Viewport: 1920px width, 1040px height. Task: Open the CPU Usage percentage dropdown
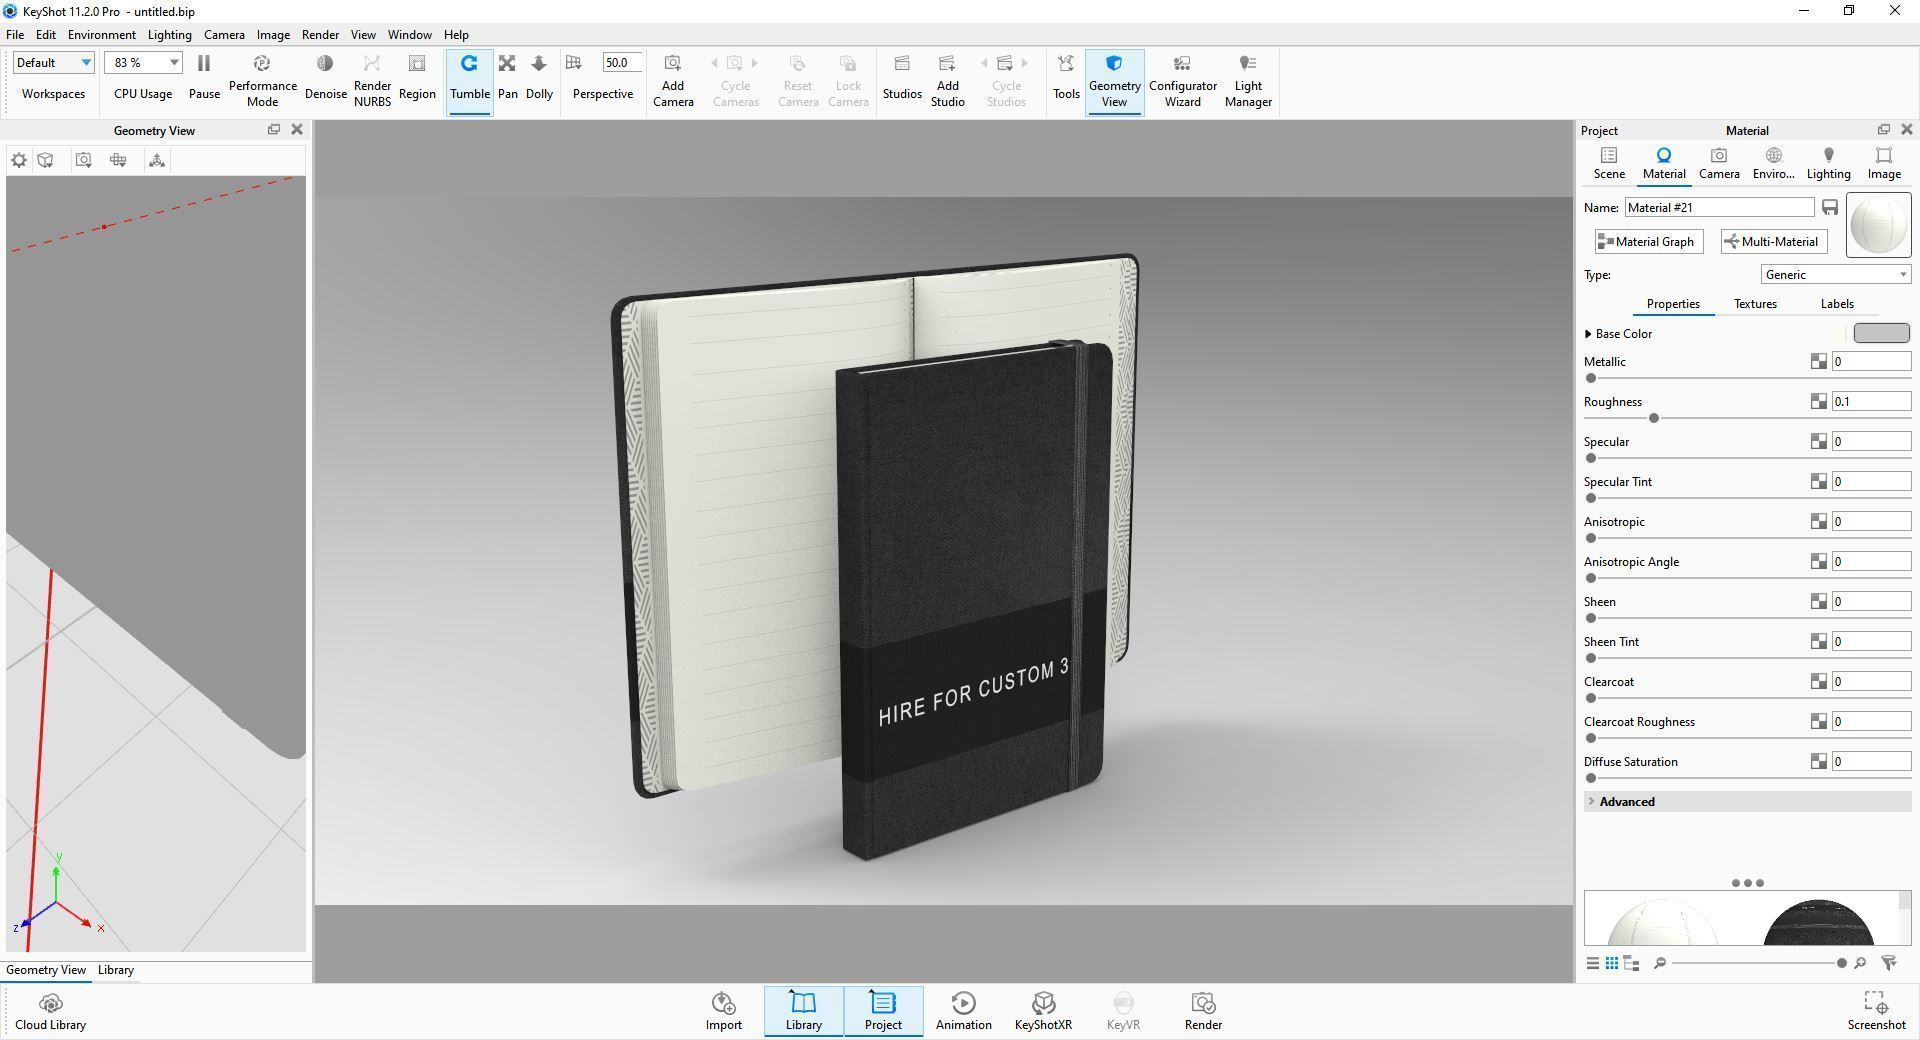click(x=143, y=62)
